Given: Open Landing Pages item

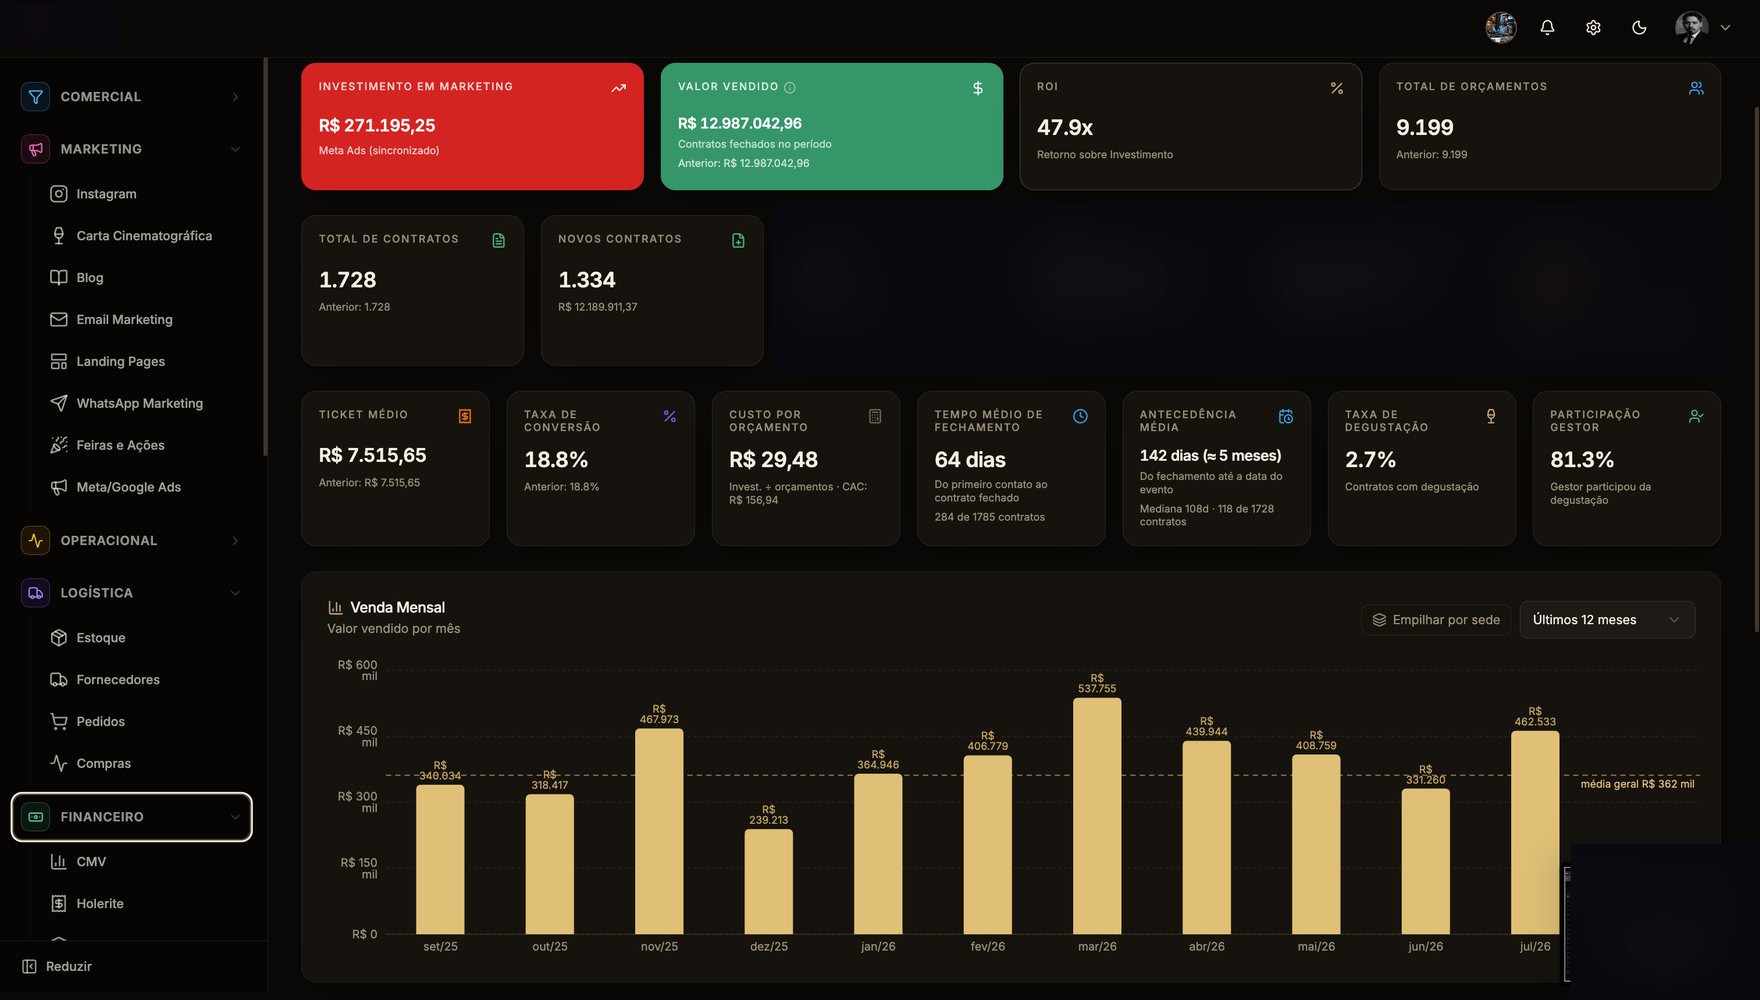Looking at the screenshot, I should pos(120,362).
